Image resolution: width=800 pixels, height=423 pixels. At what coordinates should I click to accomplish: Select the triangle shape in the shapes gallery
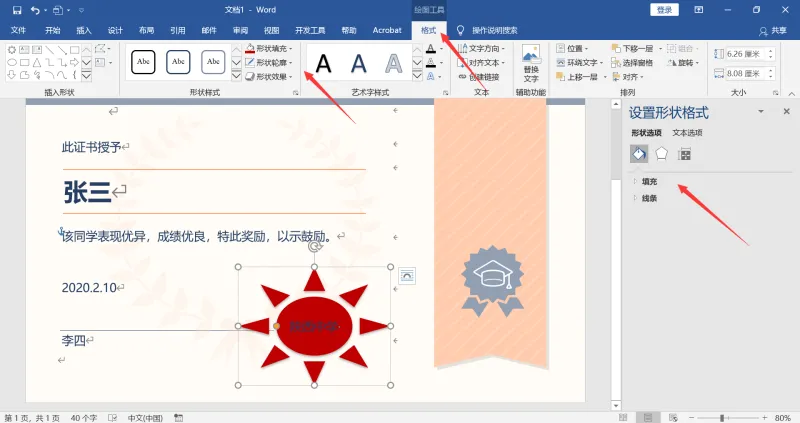point(37,63)
